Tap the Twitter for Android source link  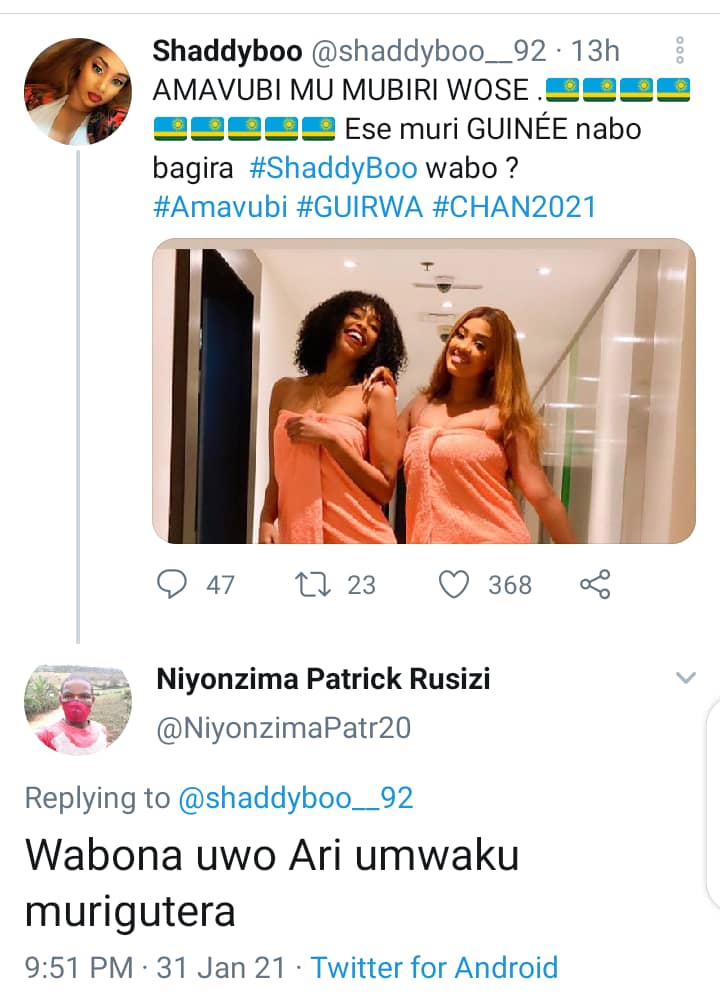pos(434,967)
